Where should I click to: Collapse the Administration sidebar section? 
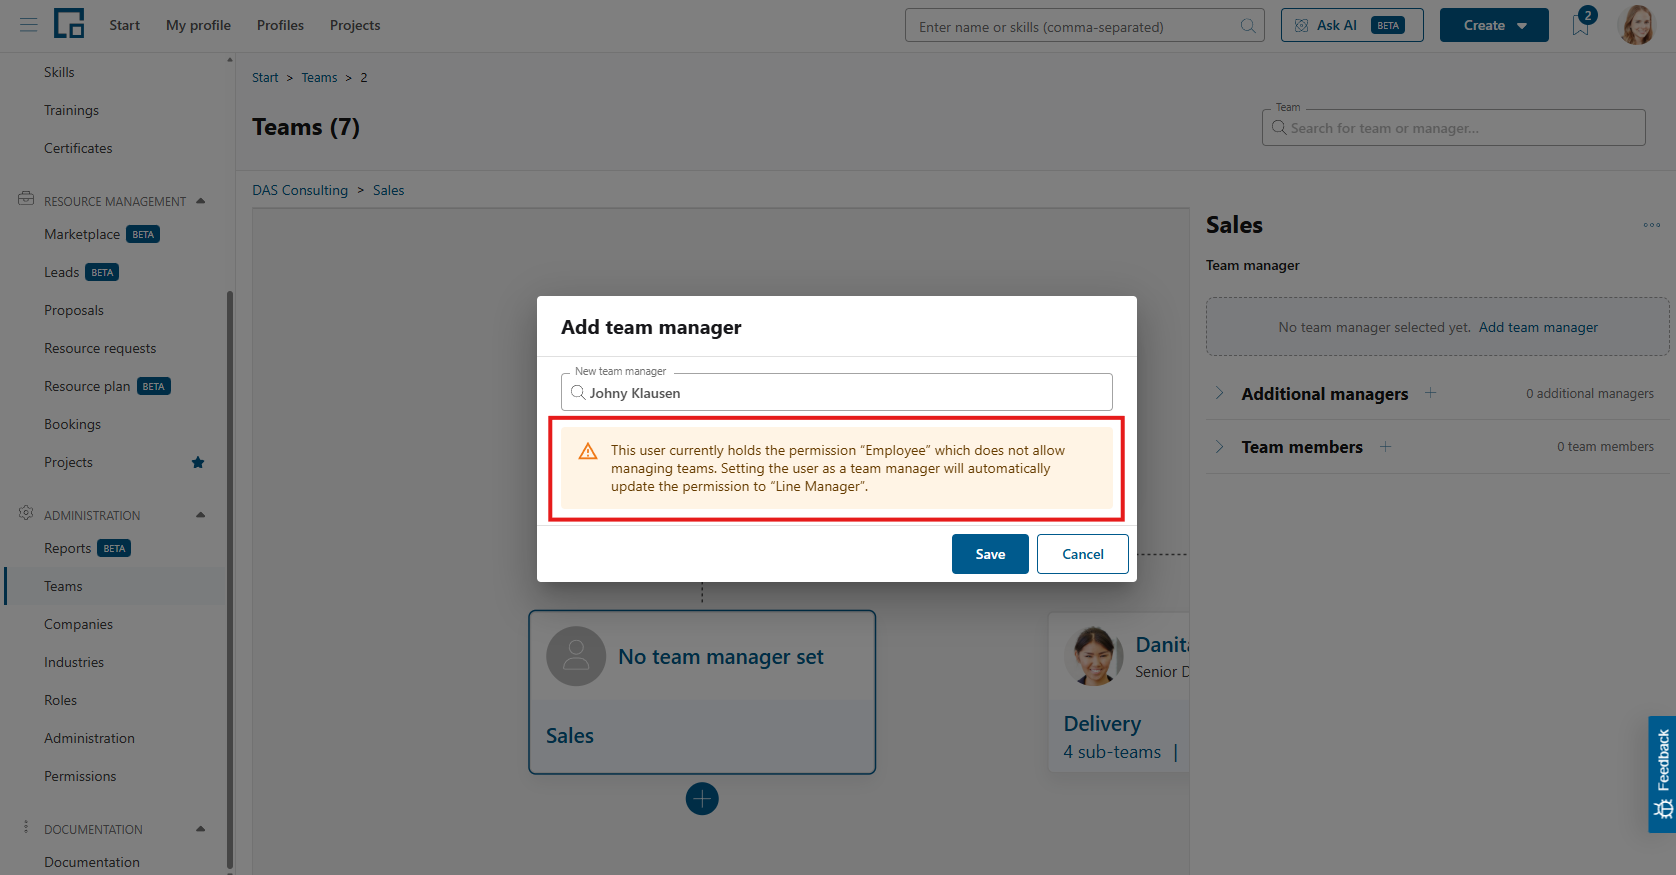point(201,515)
